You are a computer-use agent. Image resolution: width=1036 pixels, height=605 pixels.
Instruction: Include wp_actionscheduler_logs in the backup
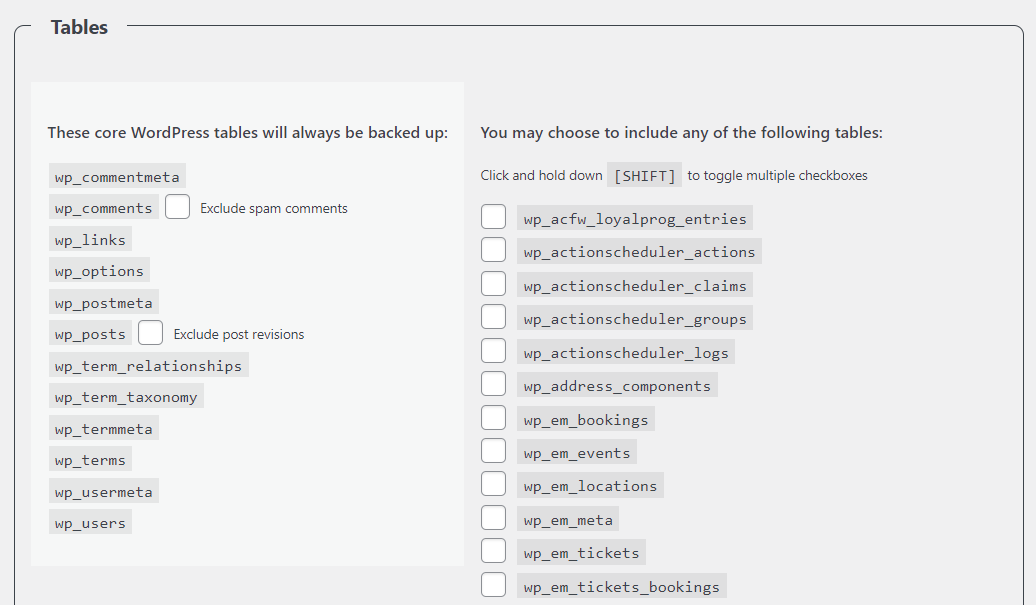point(494,350)
